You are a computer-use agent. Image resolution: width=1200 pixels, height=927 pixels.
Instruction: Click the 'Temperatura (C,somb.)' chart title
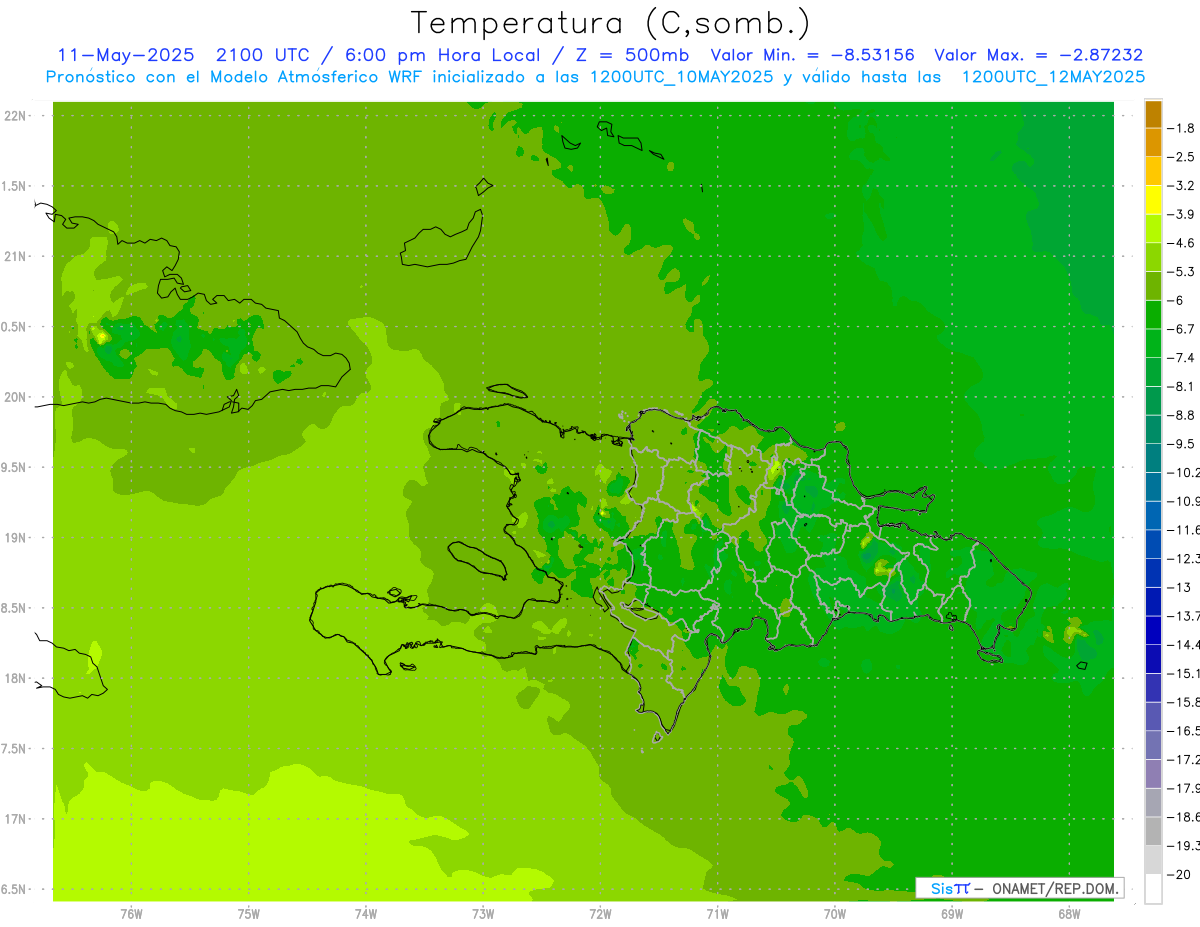coord(611,23)
